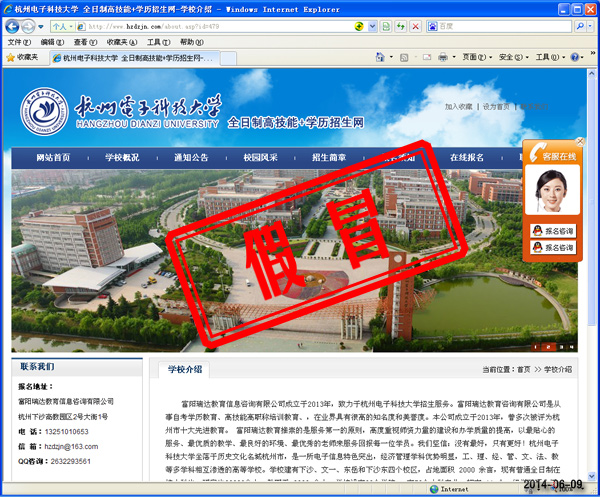The height and width of the screenshot is (497, 600).
Task: Click the magnifier search button
Action: (580, 26)
